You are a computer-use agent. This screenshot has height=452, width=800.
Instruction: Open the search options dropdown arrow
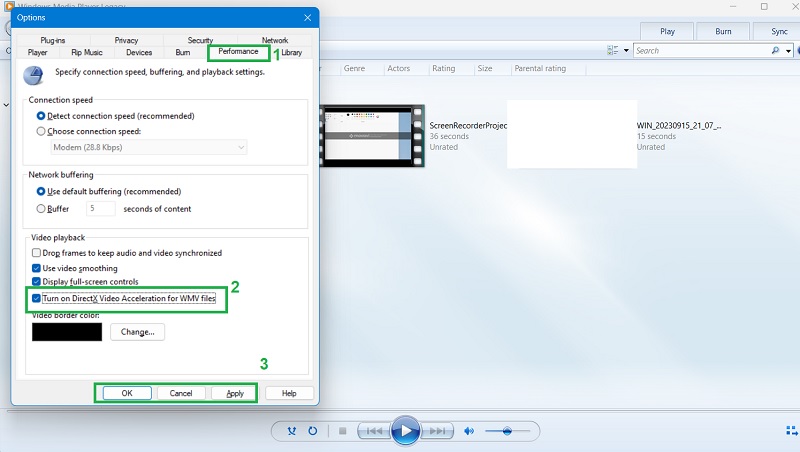(x=788, y=51)
